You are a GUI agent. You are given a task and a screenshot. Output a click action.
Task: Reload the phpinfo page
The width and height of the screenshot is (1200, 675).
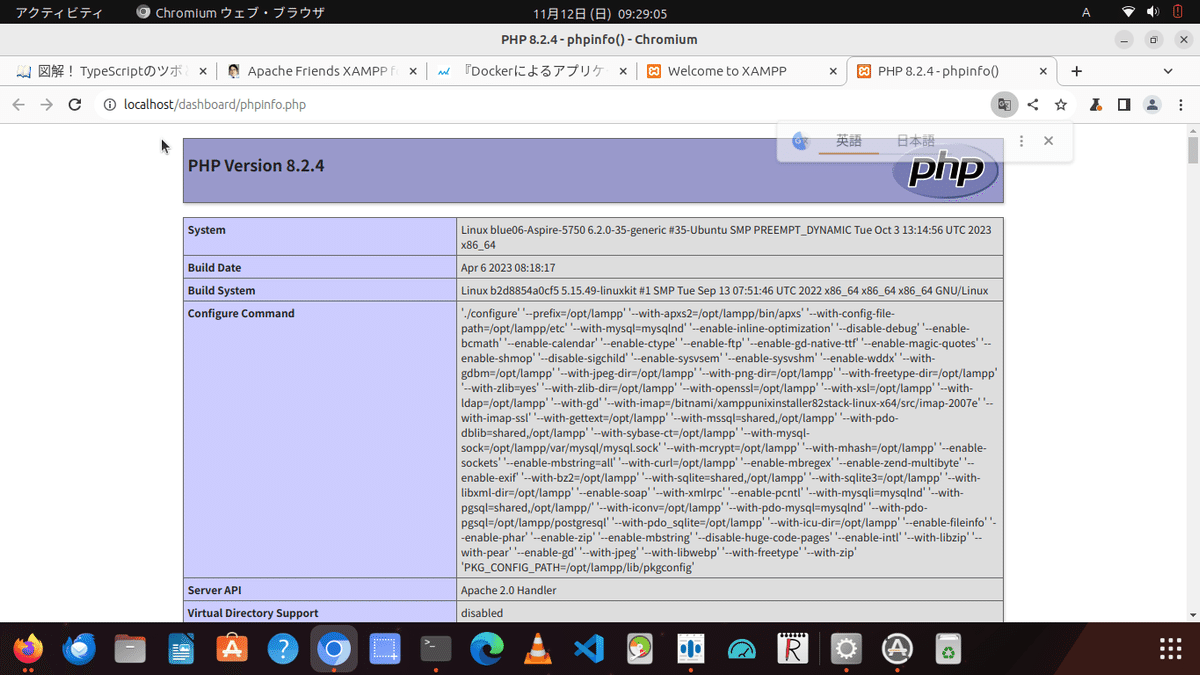coord(75,104)
